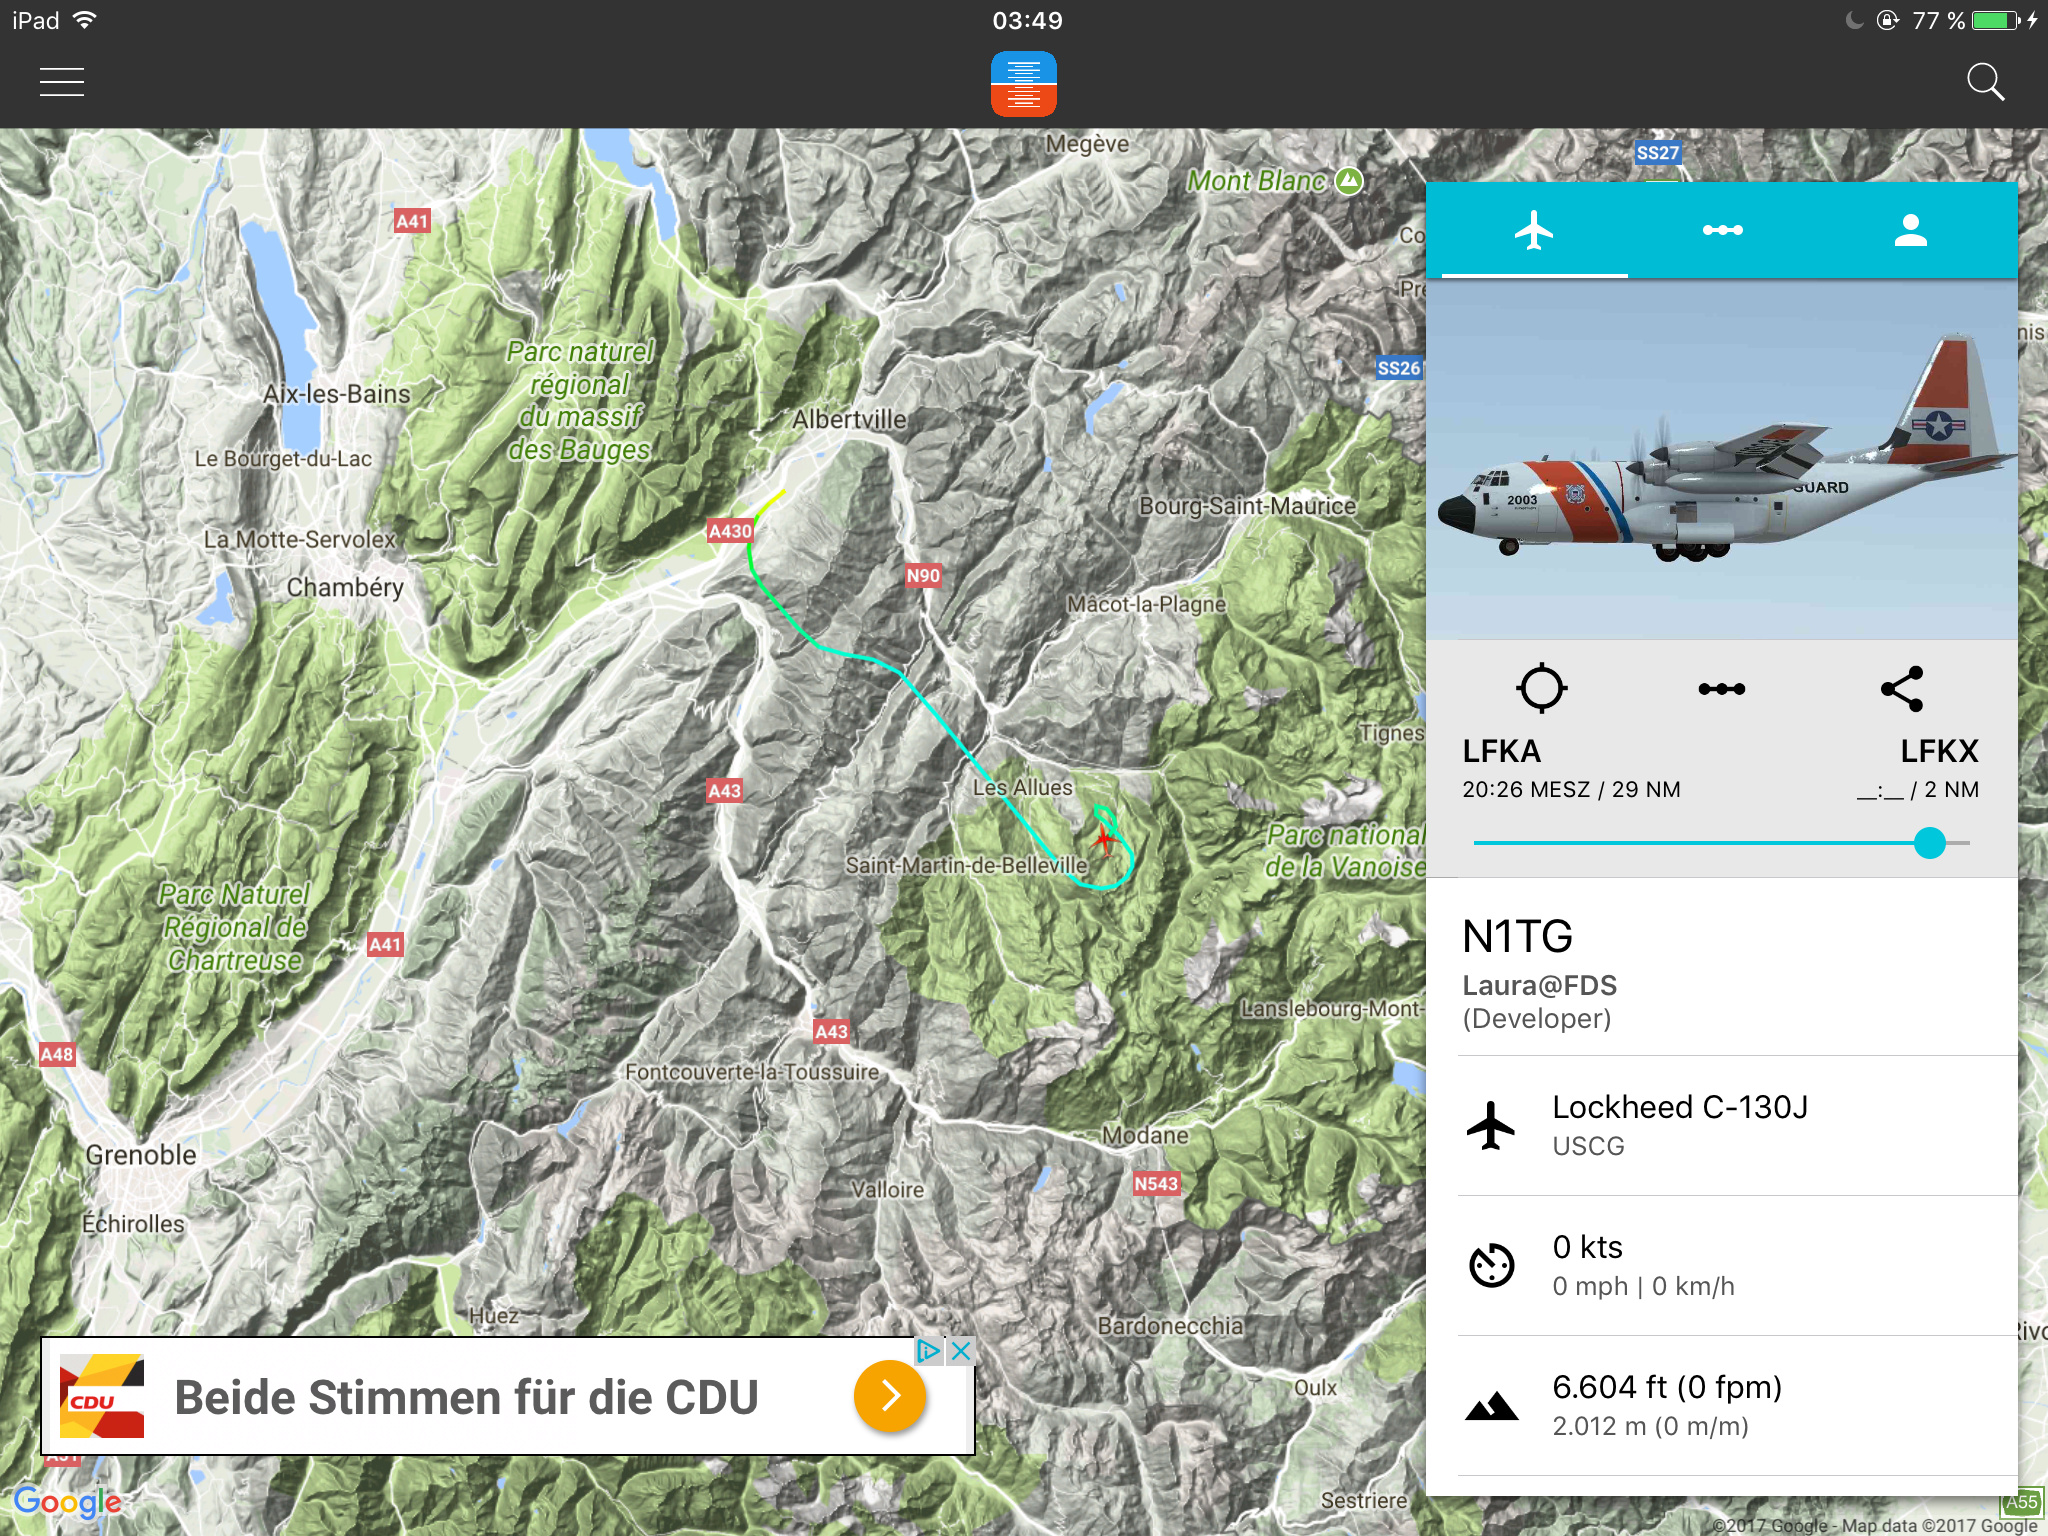
Task: Switch to the flight route tab
Action: tap(1722, 231)
